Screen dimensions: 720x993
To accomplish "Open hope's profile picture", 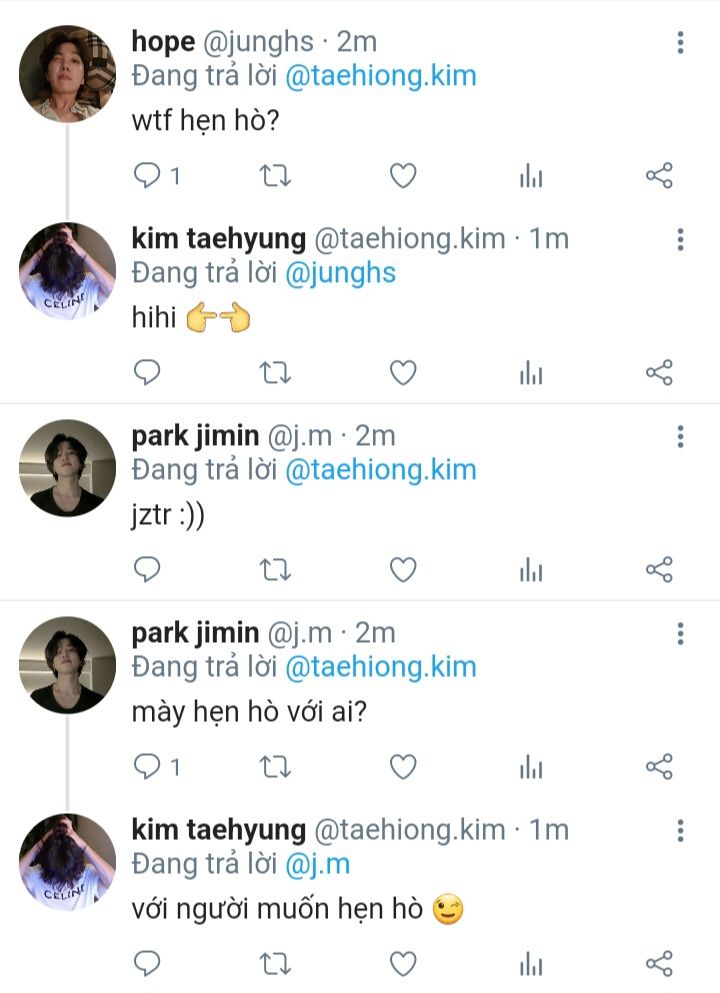I will (68, 74).
